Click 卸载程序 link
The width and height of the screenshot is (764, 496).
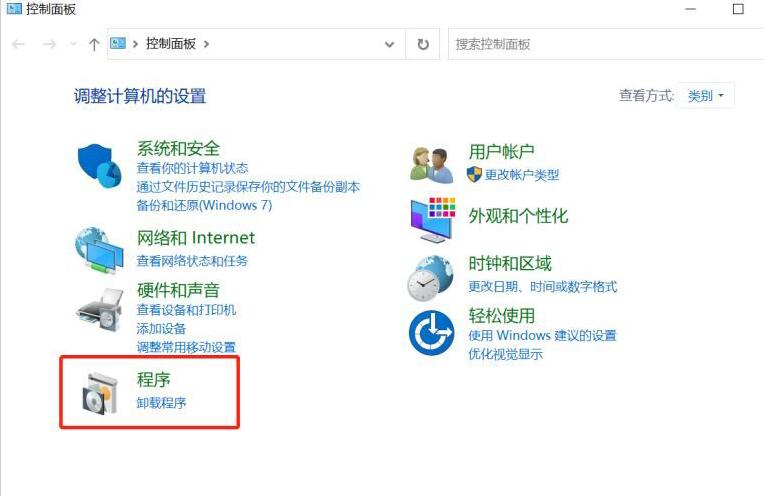(x=161, y=402)
